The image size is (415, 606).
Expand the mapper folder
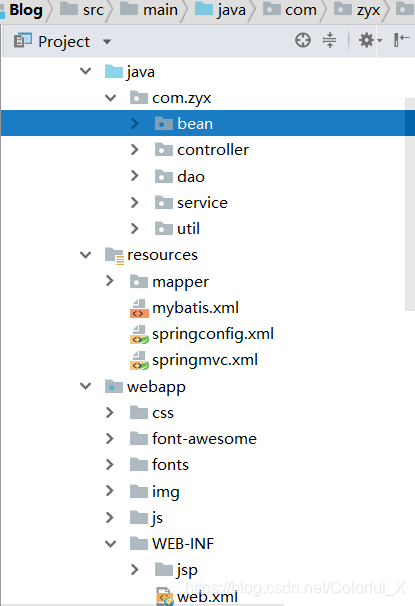click(110, 281)
